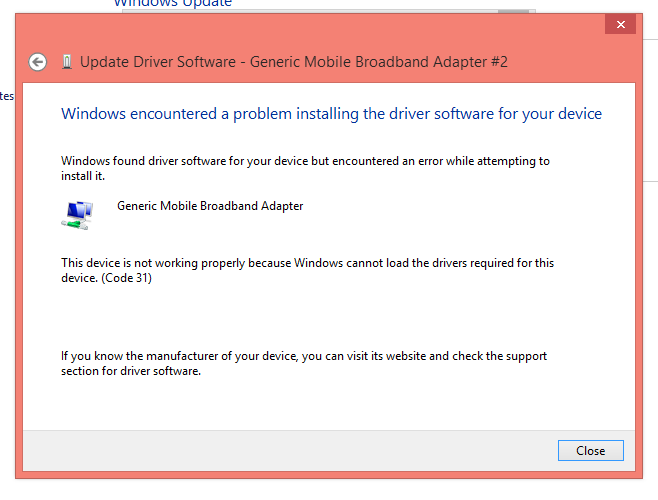This screenshot has height=500, width=658.
Task: Click the partial 'tes' text at left edge
Action: [x=7, y=96]
